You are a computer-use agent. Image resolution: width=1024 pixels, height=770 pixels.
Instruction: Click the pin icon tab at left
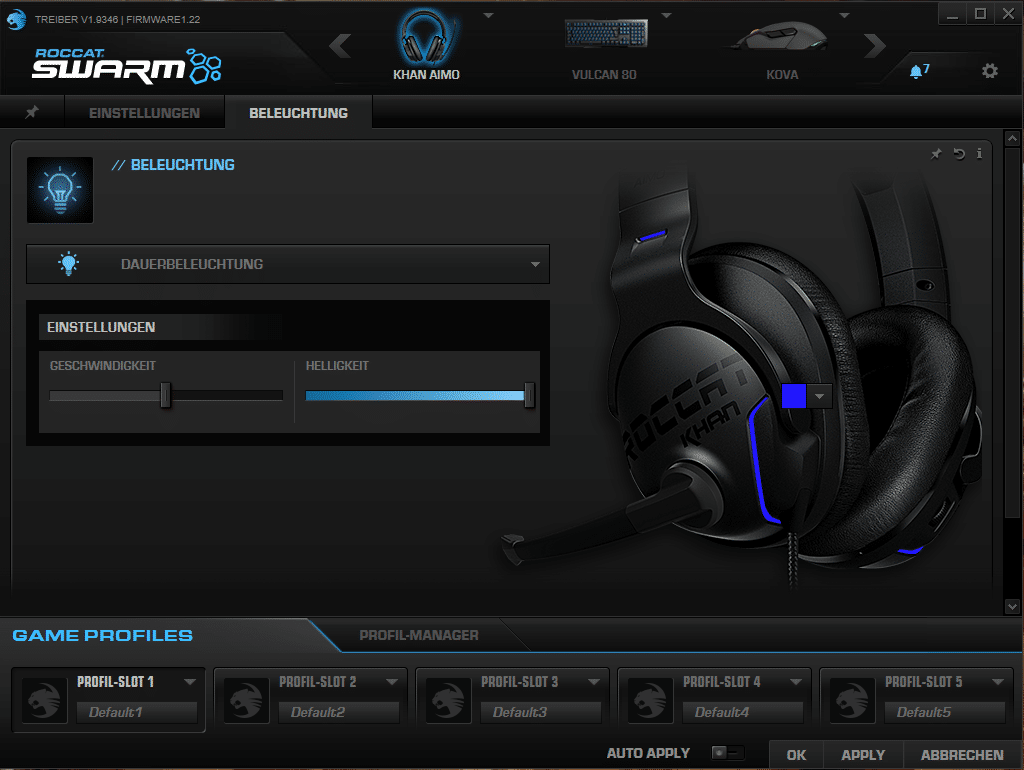coord(32,113)
